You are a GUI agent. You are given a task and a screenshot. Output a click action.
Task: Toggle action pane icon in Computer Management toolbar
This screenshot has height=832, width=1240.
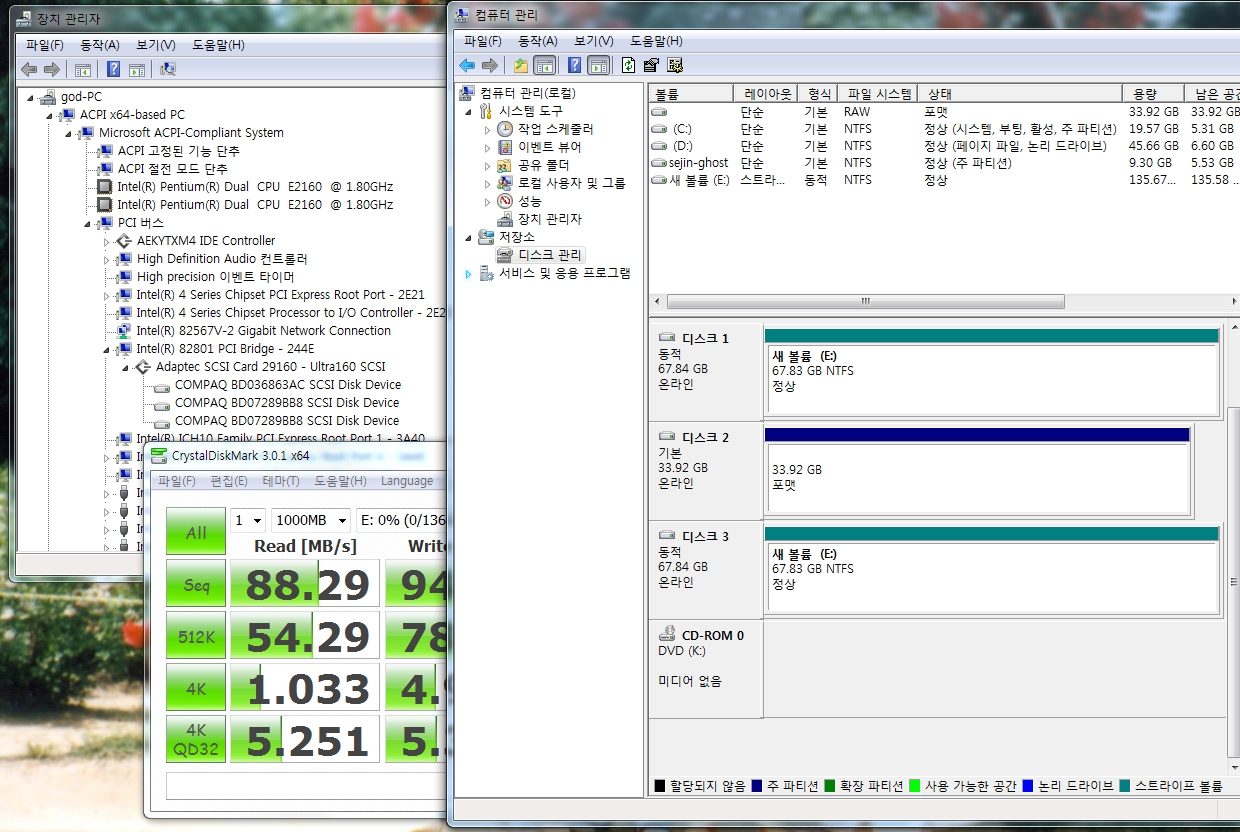[598, 65]
